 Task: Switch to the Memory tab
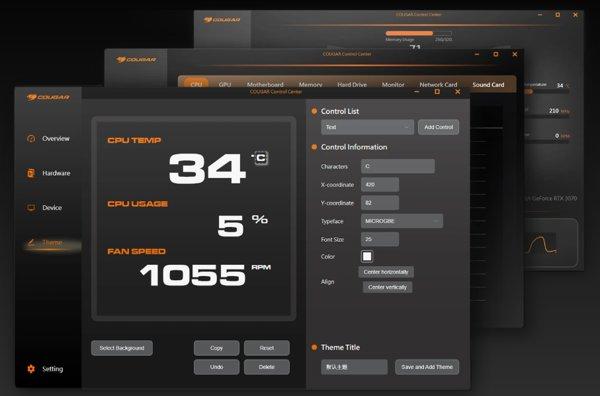[310, 85]
